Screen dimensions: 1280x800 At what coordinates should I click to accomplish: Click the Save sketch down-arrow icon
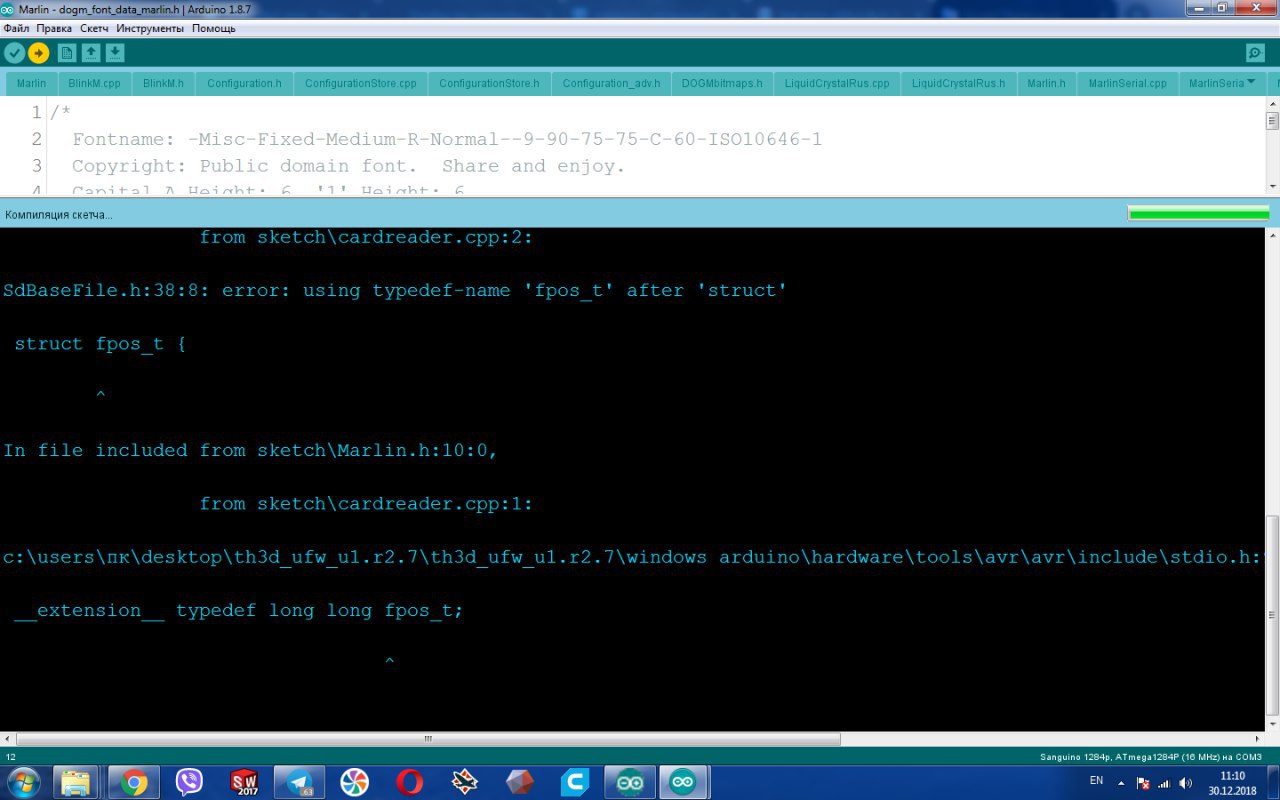click(x=115, y=53)
